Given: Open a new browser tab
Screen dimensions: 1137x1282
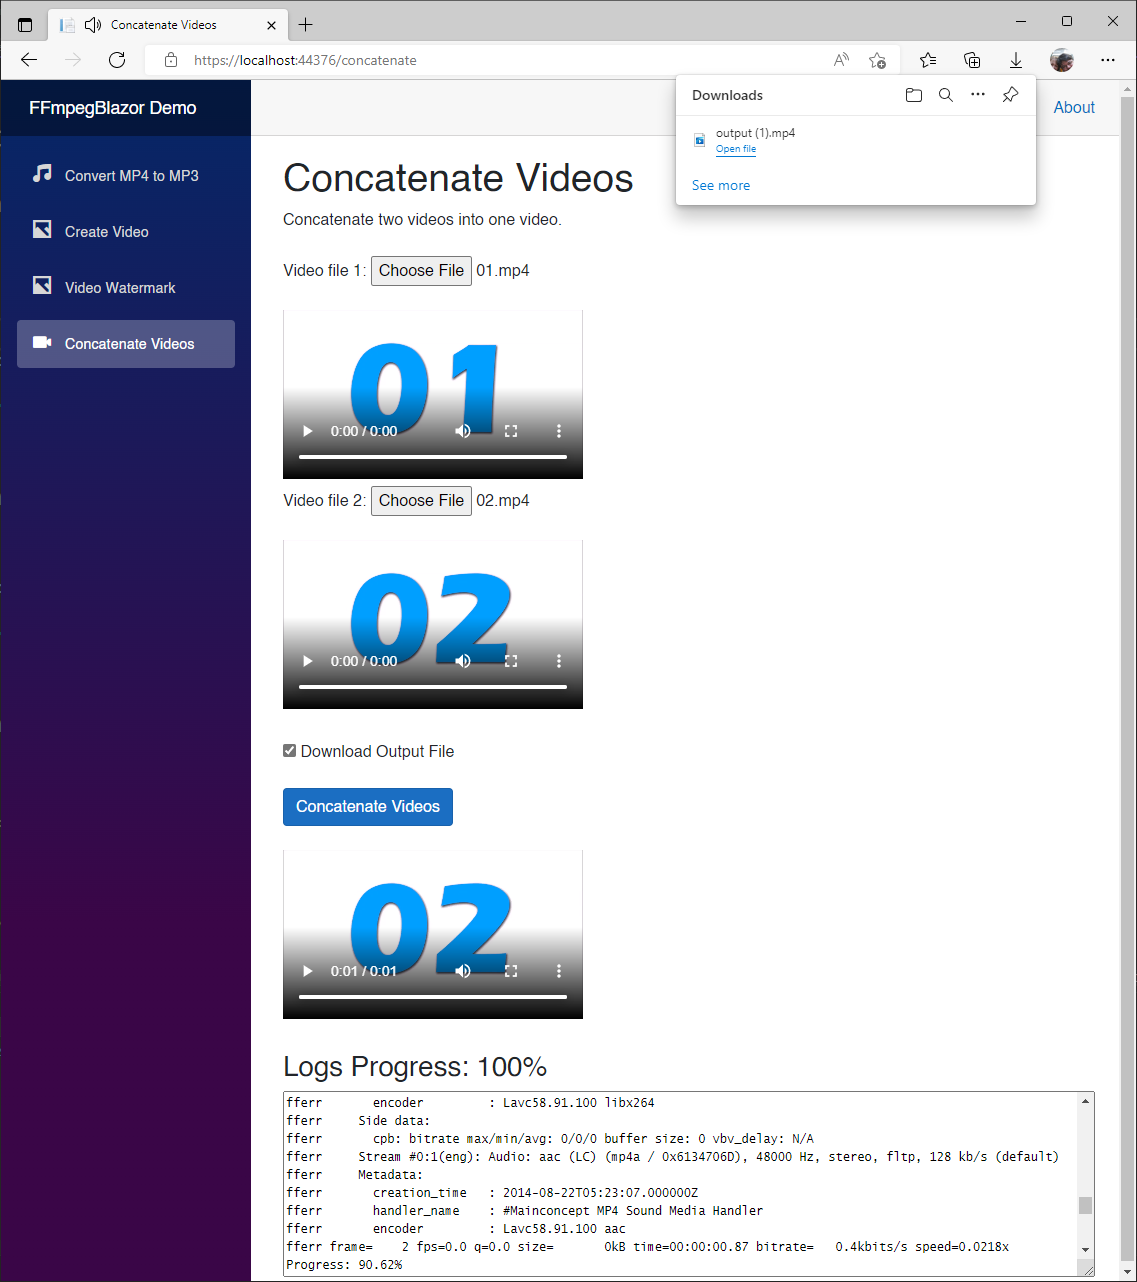Looking at the screenshot, I should tap(306, 24).
